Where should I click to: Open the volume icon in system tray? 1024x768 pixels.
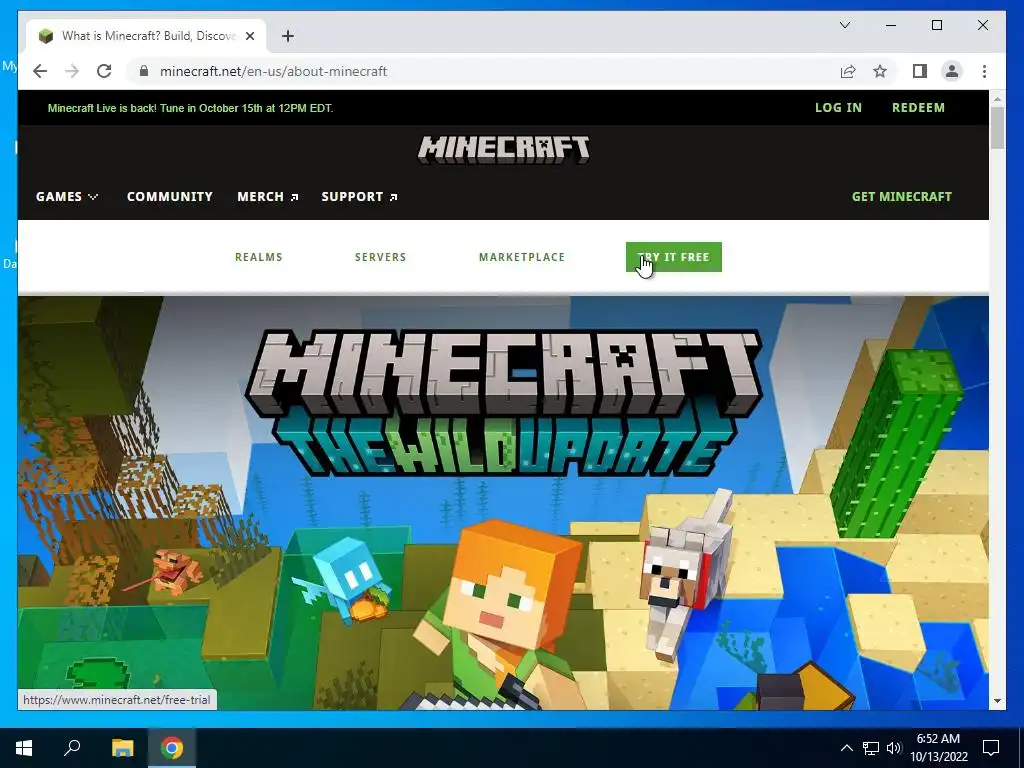tap(894, 748)
